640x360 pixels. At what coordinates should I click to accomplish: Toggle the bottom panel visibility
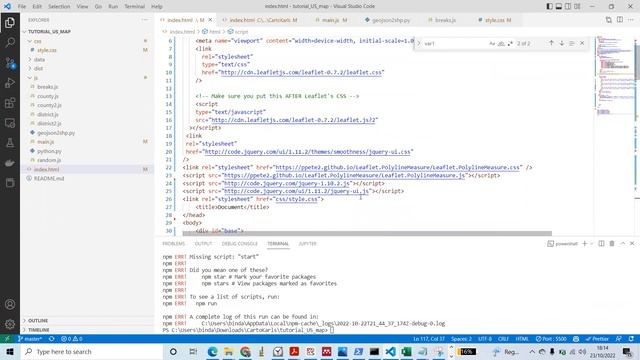(559, 6)
